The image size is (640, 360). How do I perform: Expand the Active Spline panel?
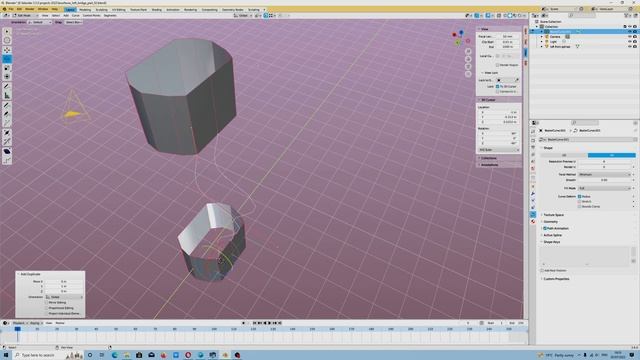click(552, 235)
